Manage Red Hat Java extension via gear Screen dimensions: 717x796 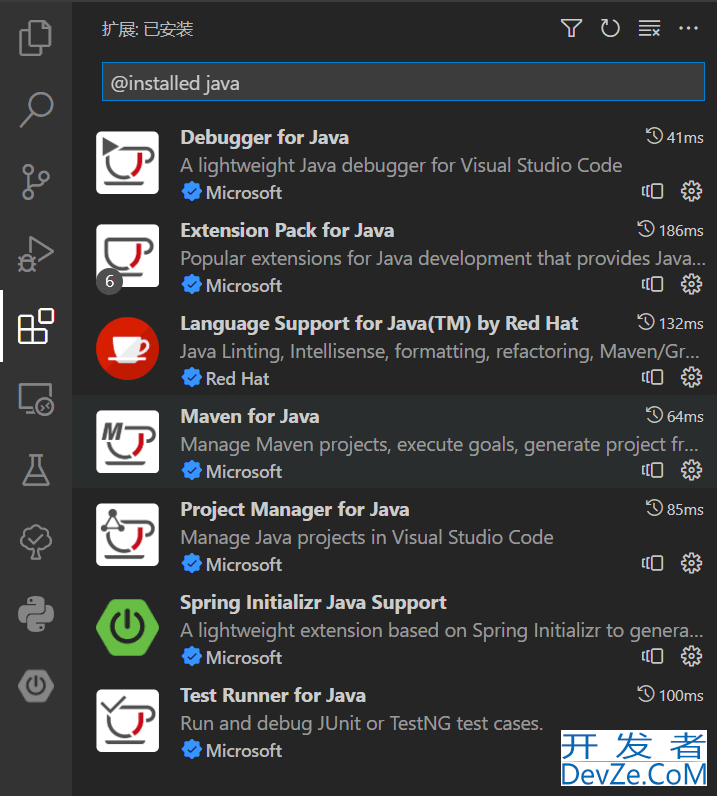pos(691,377)
